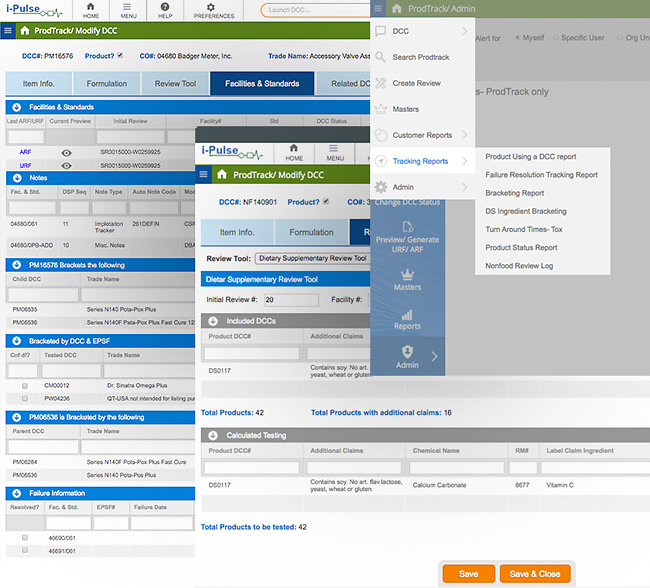Toggle Product? checkbox for DCC NF140901
Screen dimensions: 650x588
[326, 201]
